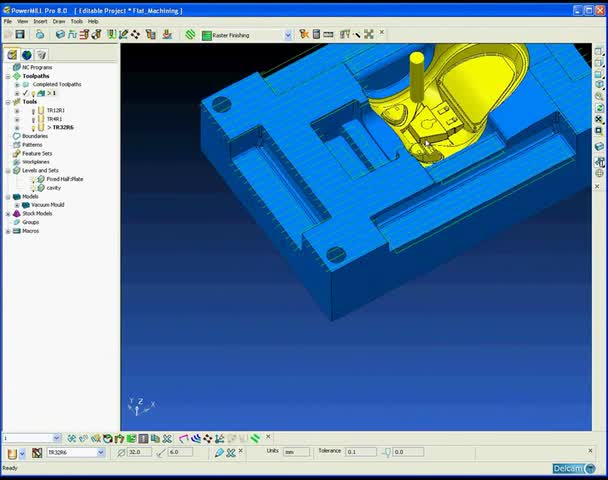The width and height of the screenshot is (608, 480).
Task: Expand the Vacuum Mould model node
Action: pos(17,205)
